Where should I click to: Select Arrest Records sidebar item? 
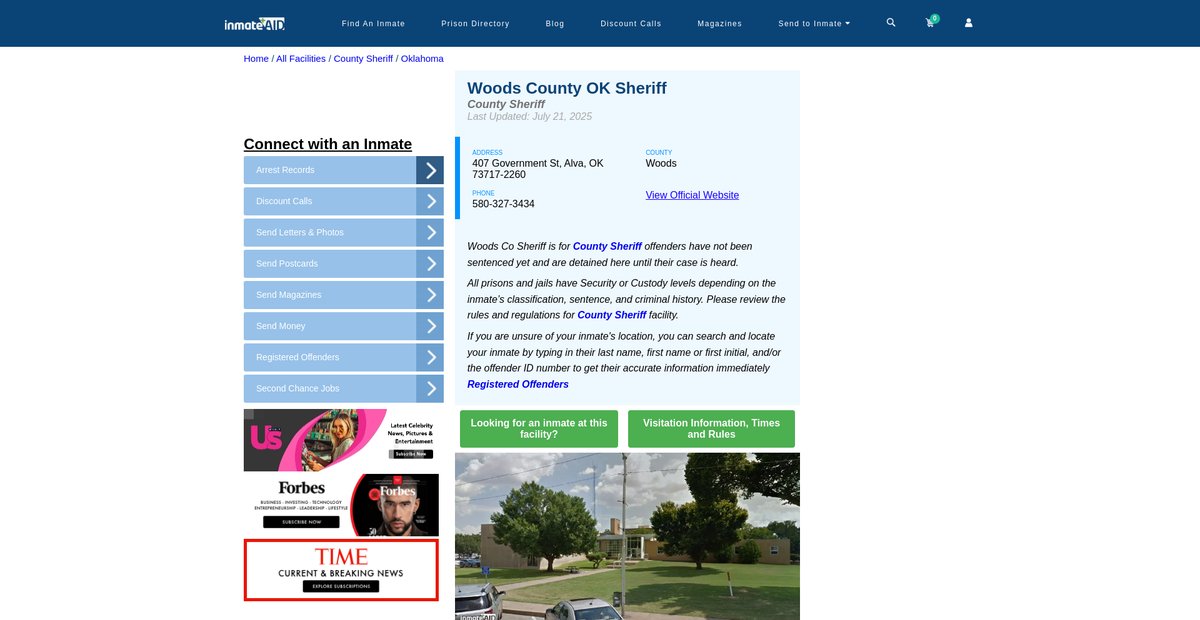(x=330, y=170)
